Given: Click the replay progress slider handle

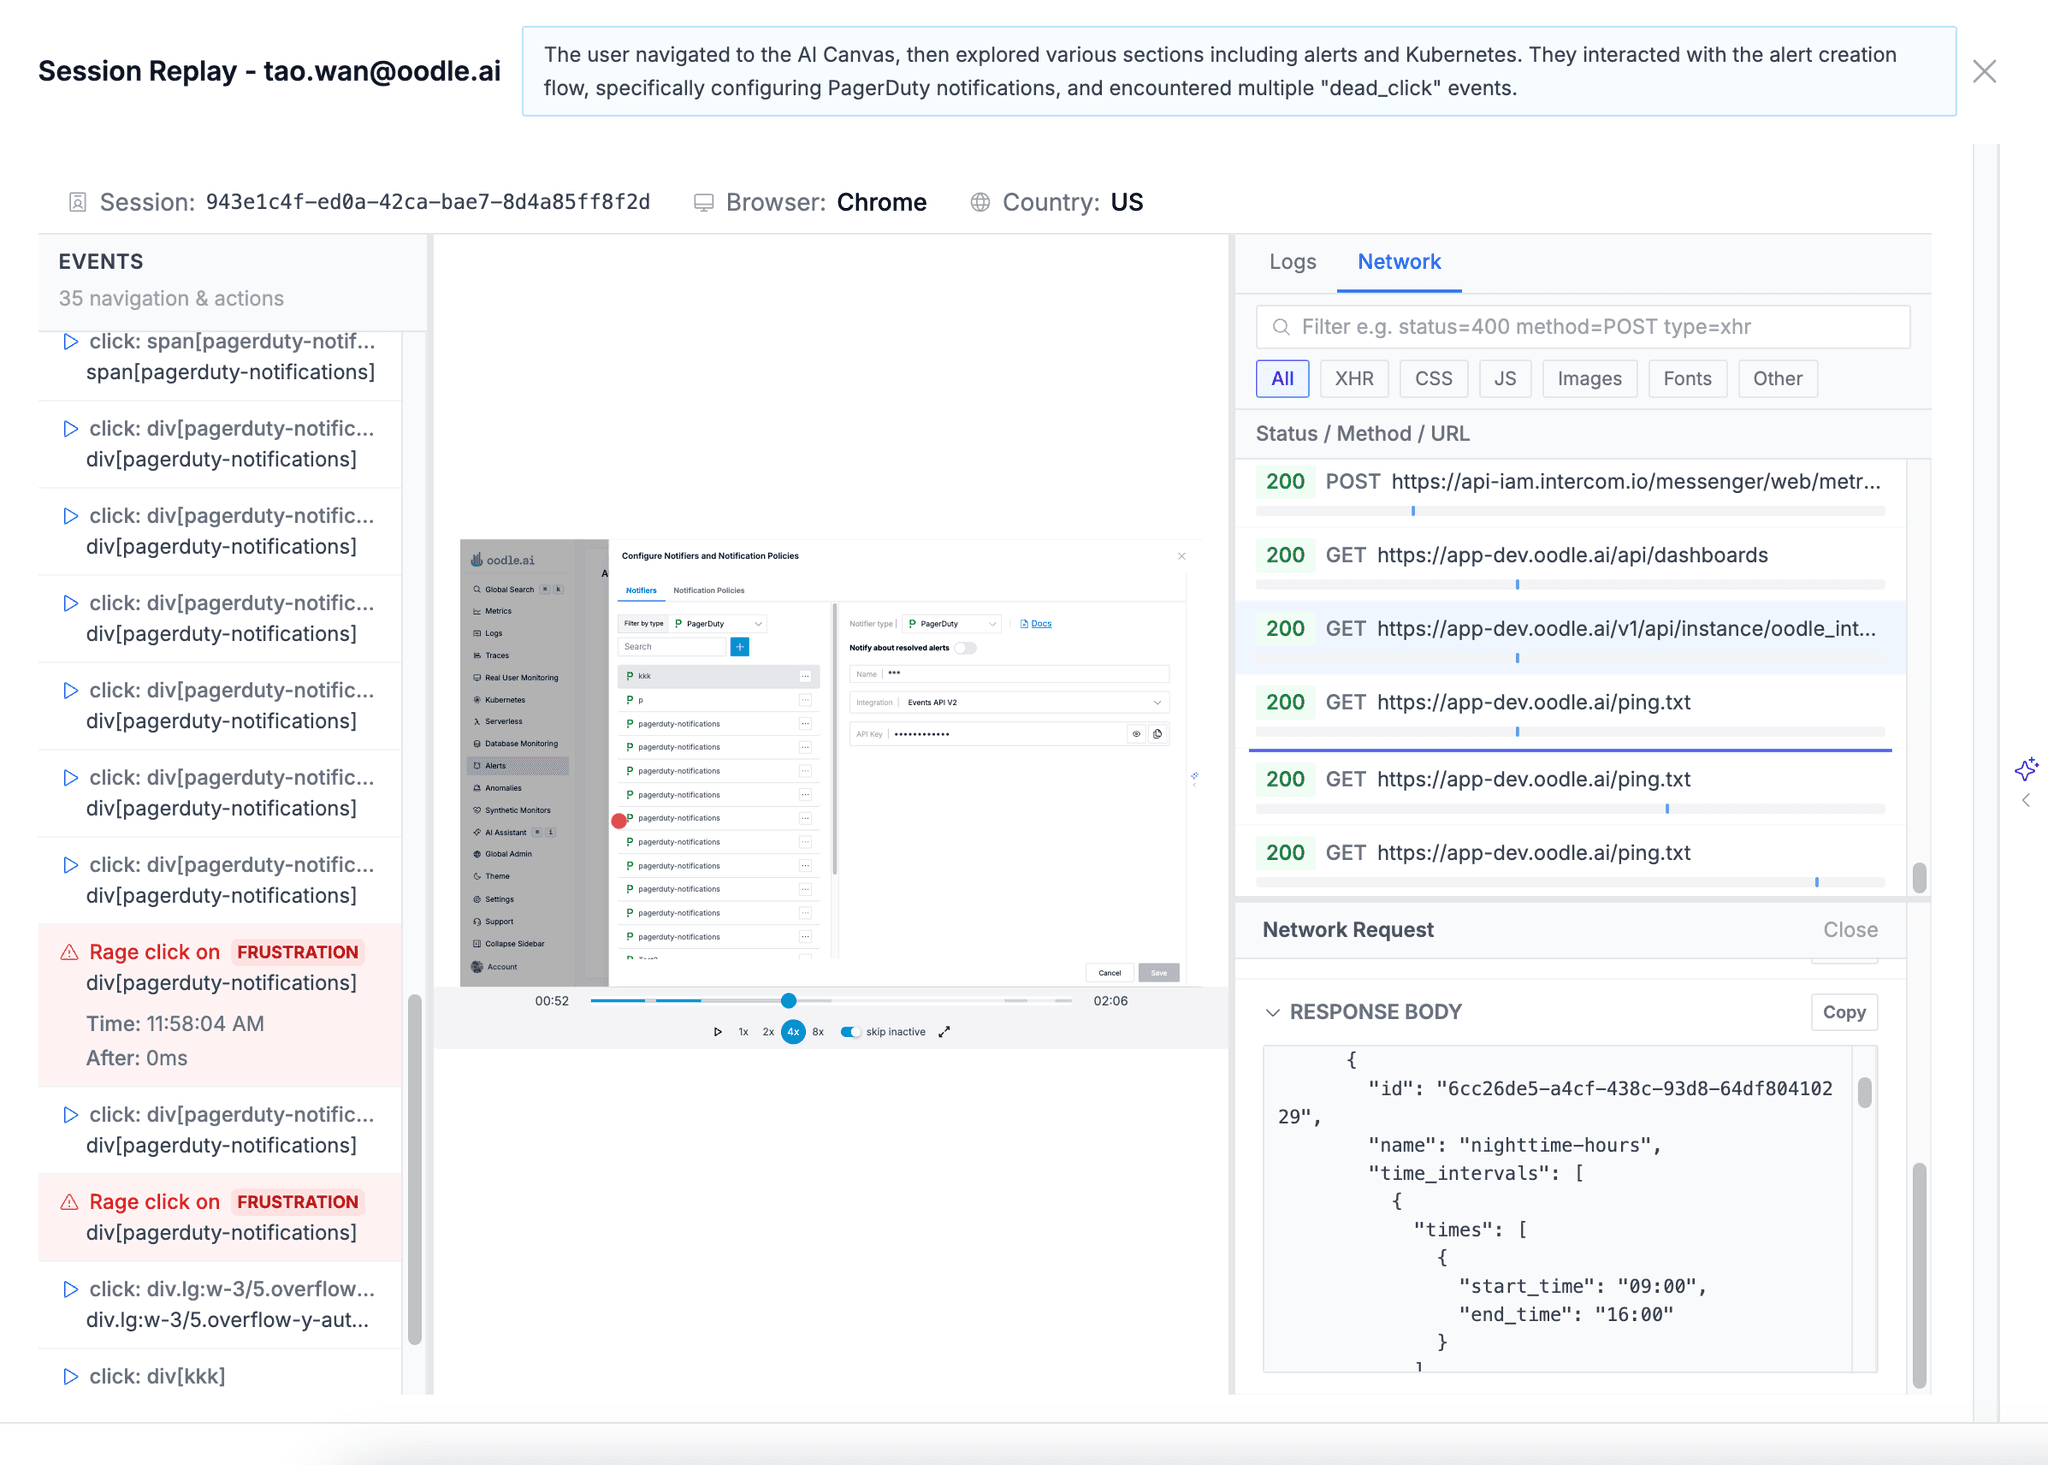Looking at the screenshot, I should point(789,1000).
